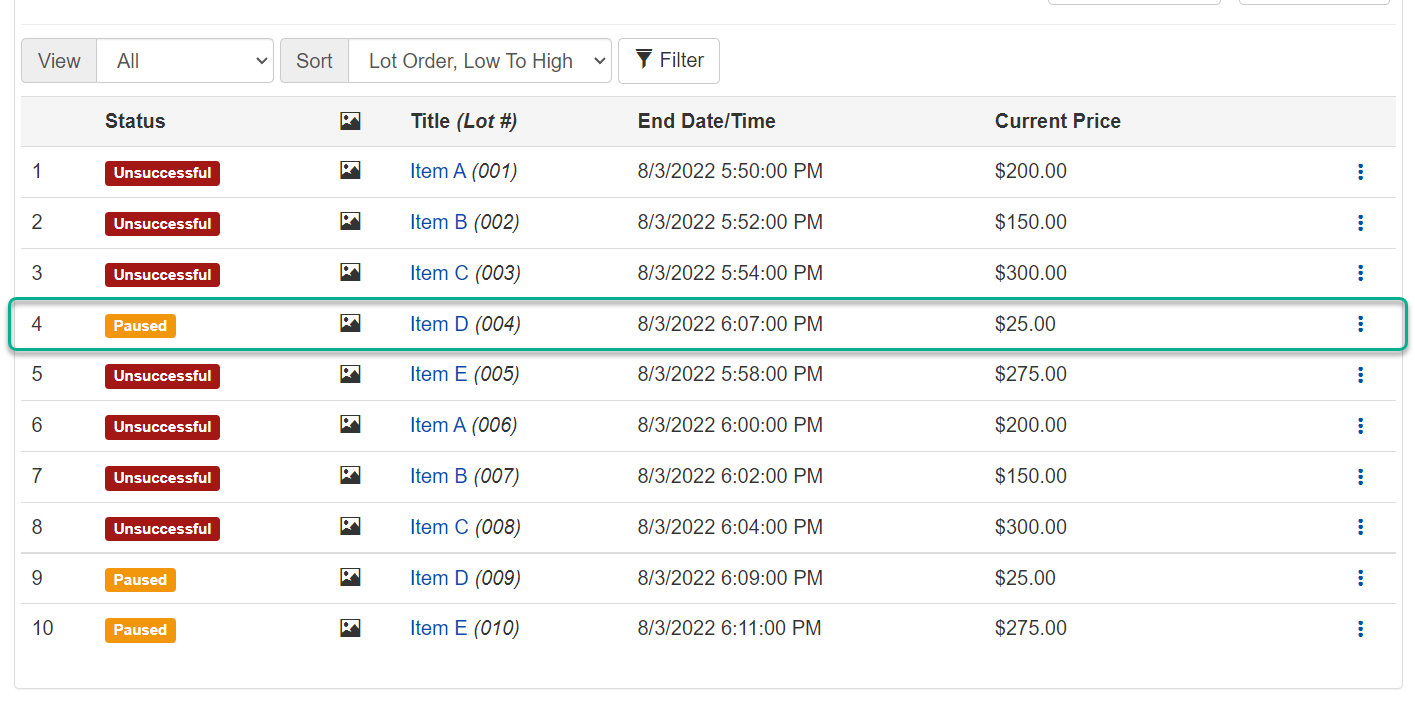Click end time 8/3/2022 5:50:00 PM
The width and height of the screenshot is (1415, 702).
tap(730, 171)
